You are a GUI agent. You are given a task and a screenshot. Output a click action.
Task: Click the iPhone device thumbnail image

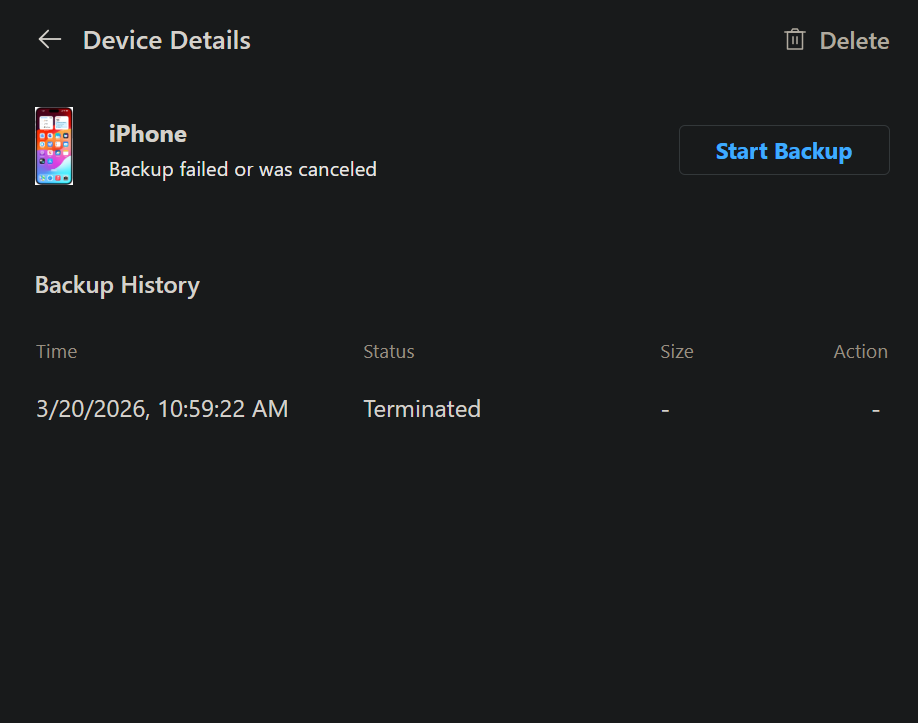pyautogui.click(x=54, y=146)
